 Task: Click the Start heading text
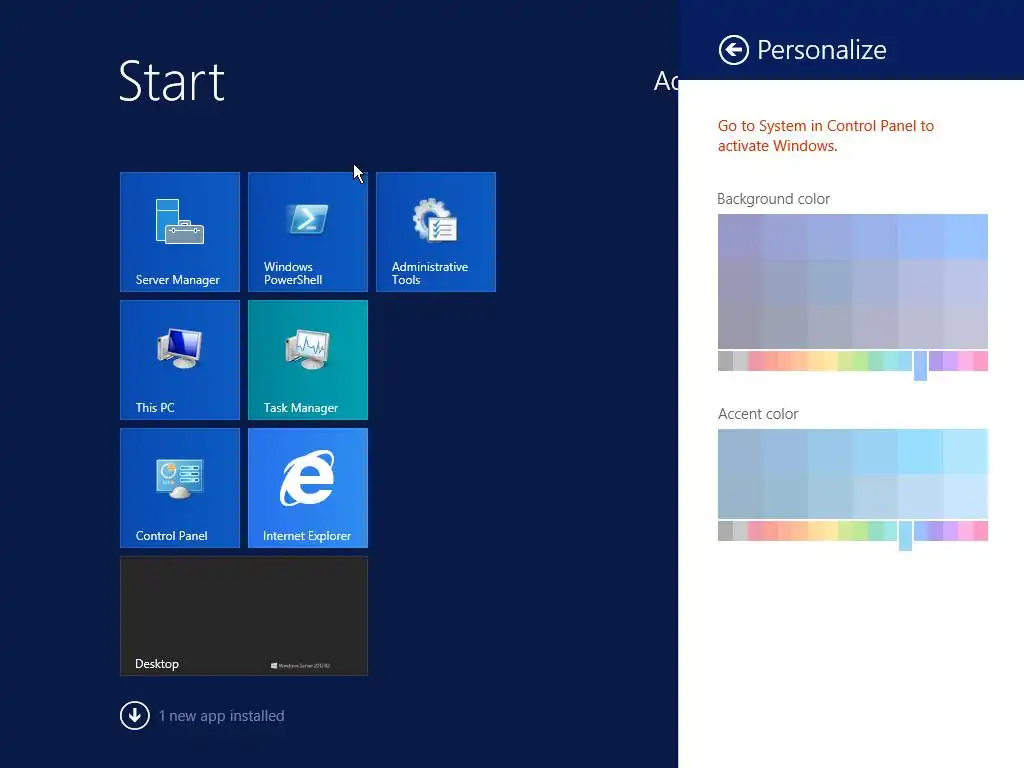[172, 82]
